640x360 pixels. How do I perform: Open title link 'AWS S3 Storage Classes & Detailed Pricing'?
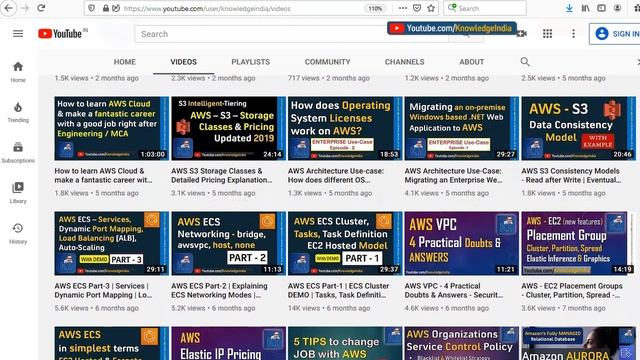tap(222, 176)
